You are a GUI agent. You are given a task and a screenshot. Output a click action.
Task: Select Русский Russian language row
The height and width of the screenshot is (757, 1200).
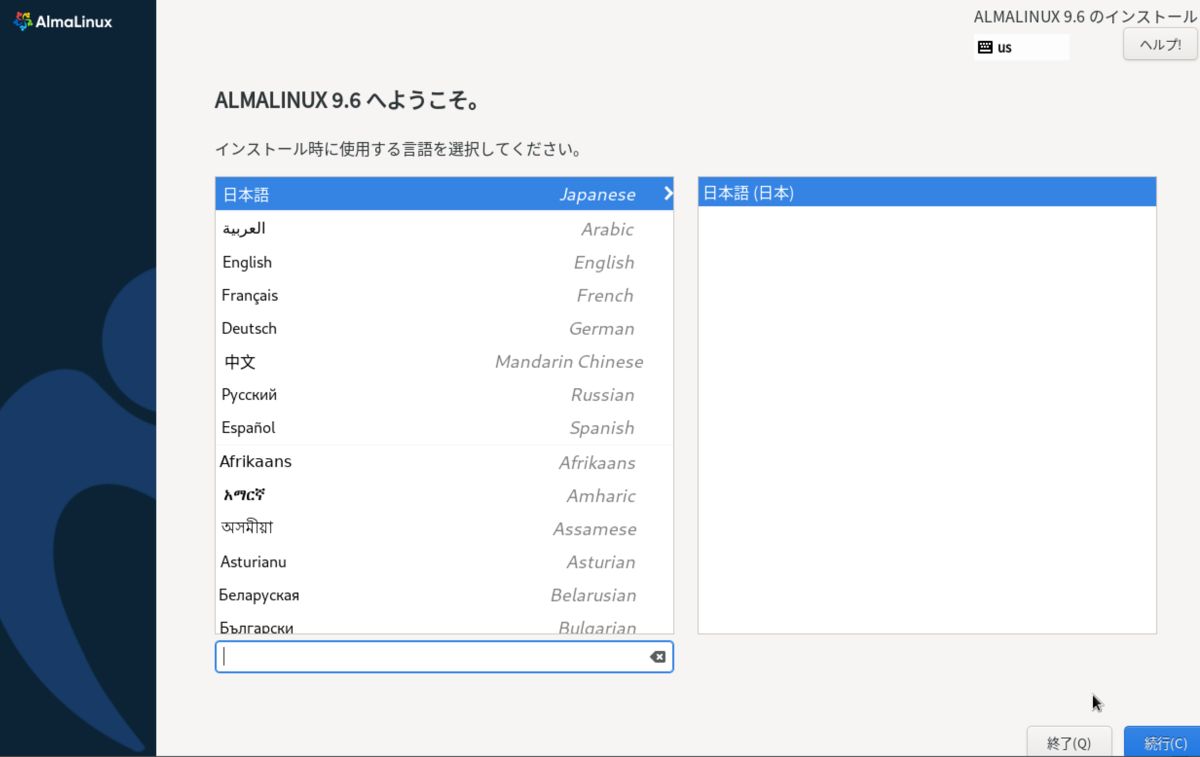[x=444, y=394]
